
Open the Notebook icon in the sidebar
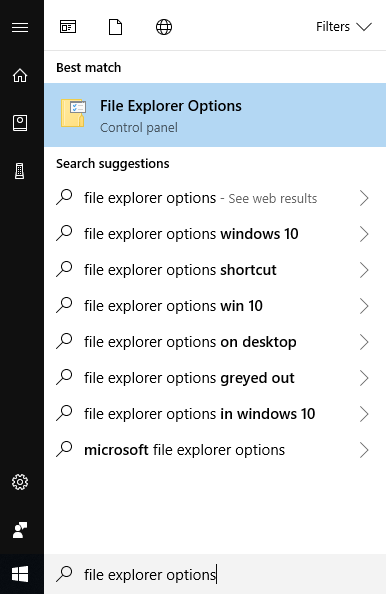pos(20,123)
